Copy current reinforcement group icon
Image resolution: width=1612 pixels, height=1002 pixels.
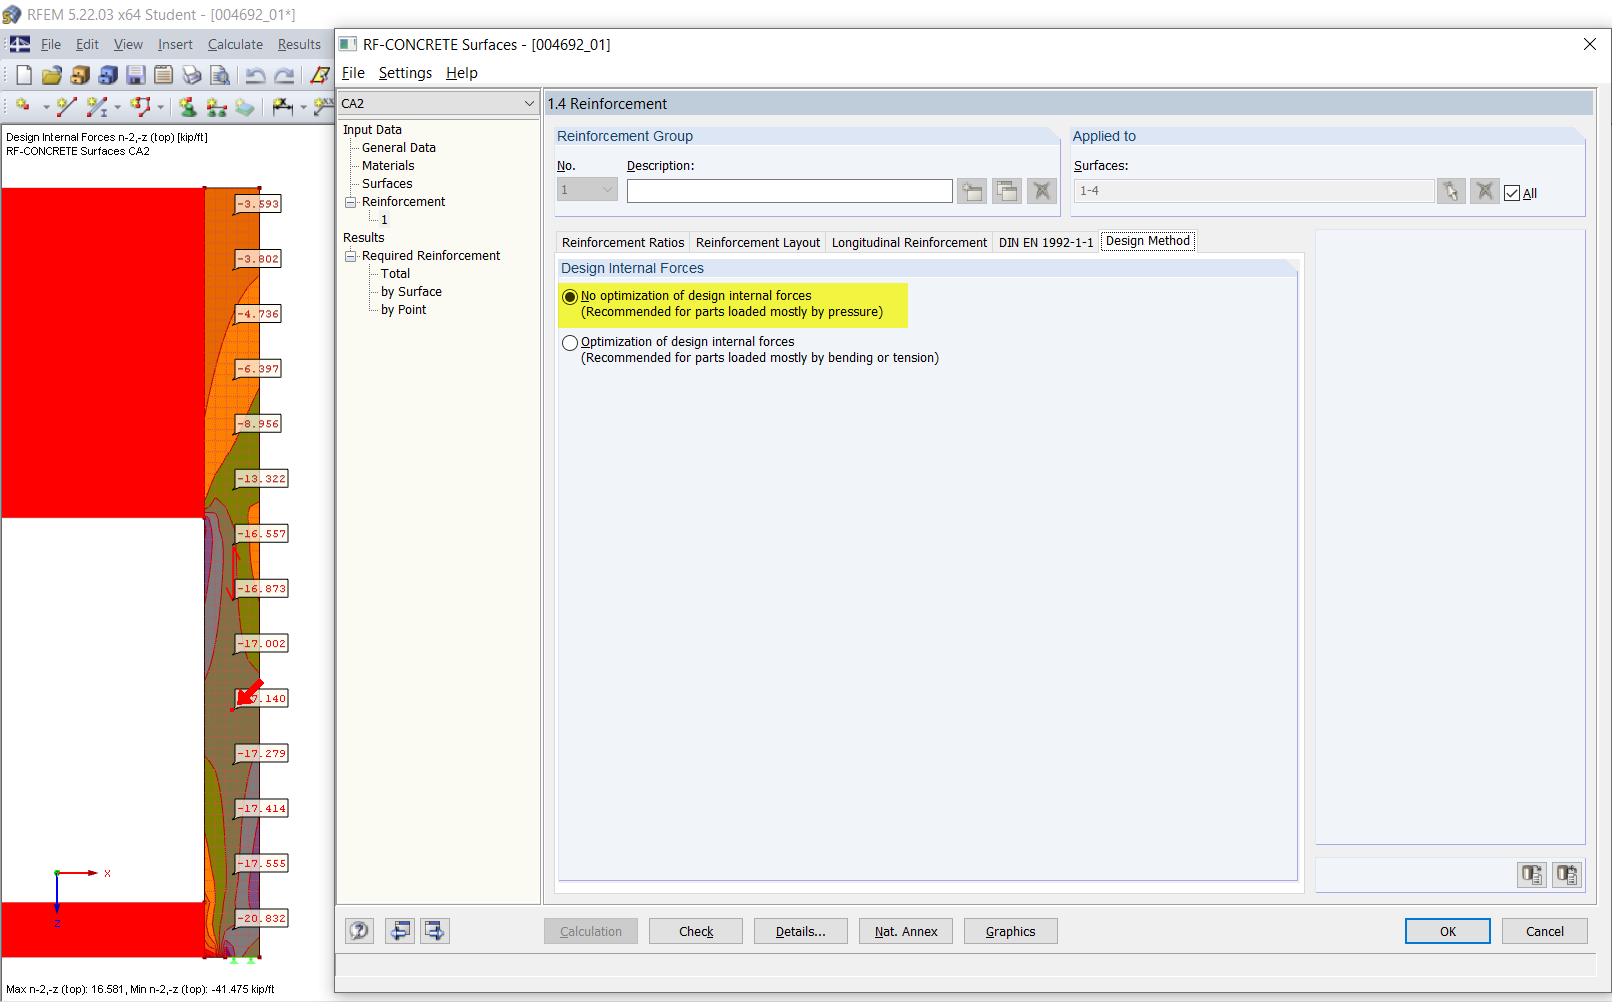pos(1007,191)
